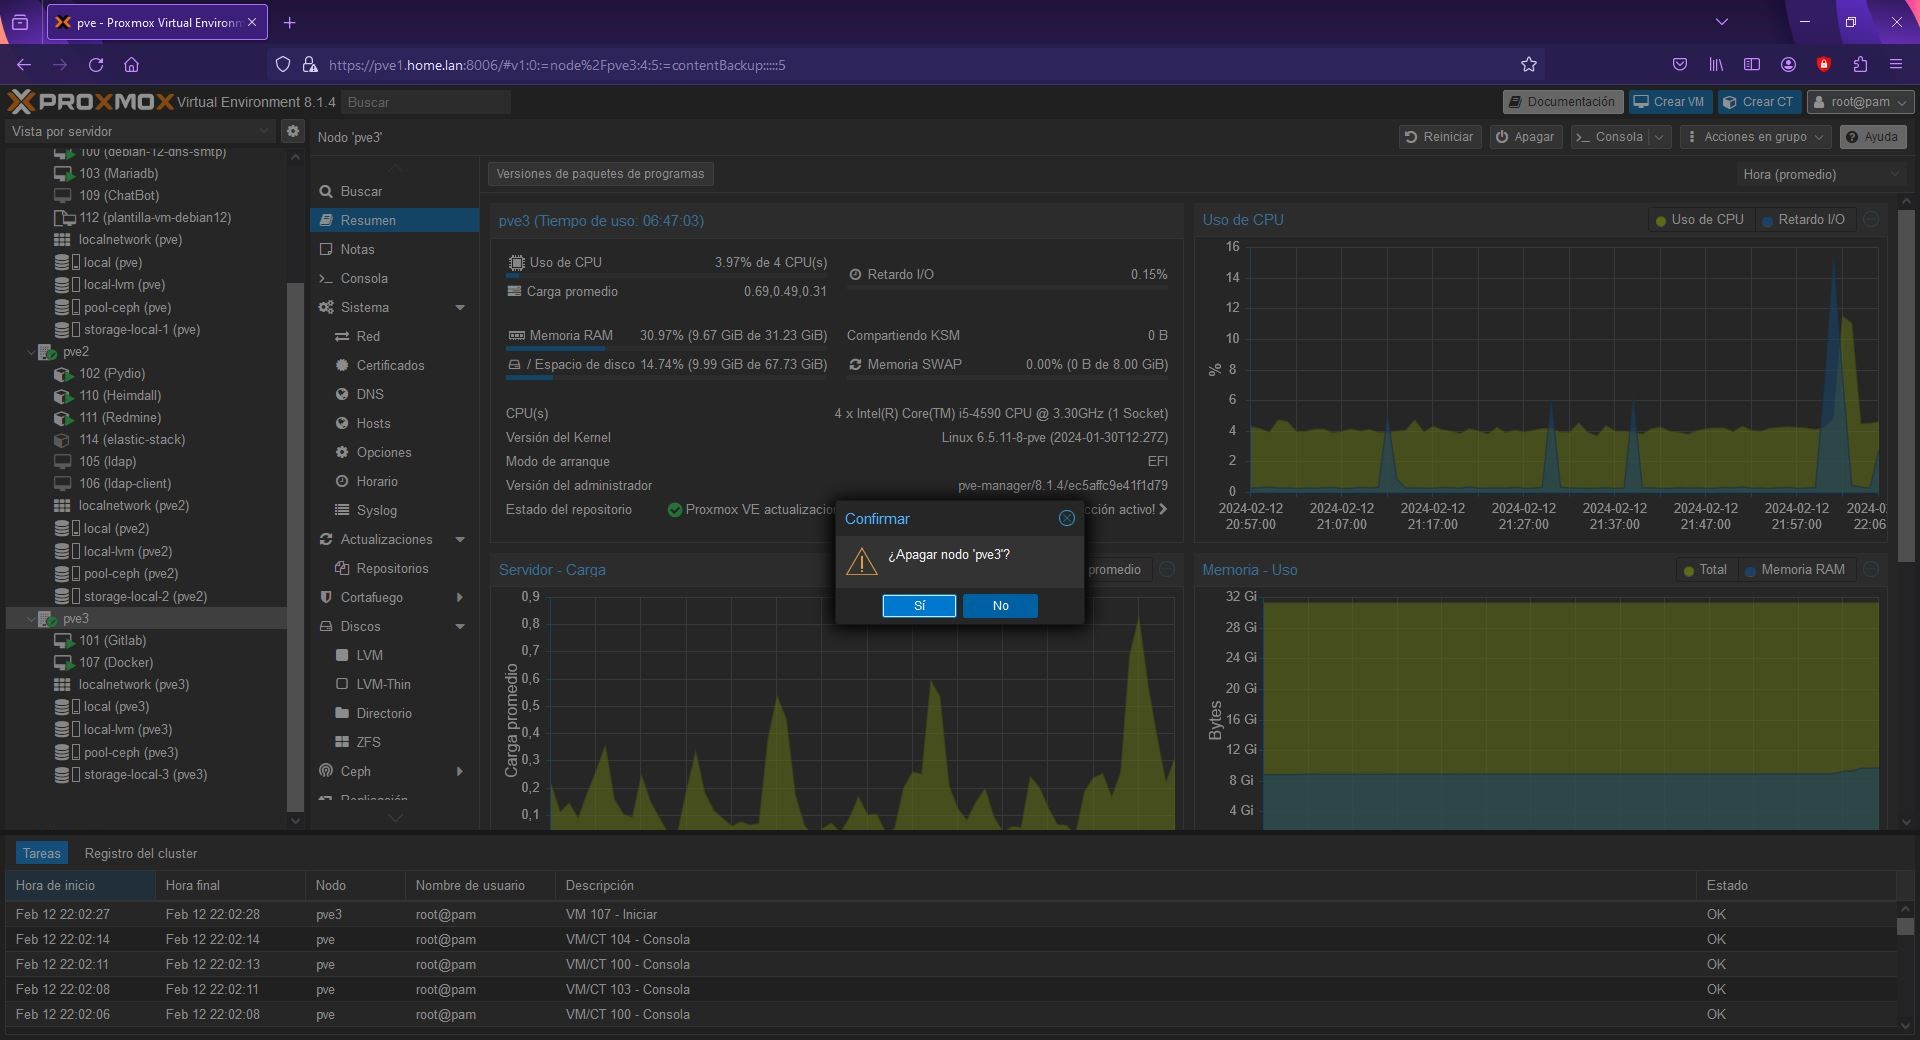
Task: Toggle Memoria RAM legend series
Action: 1795,570
